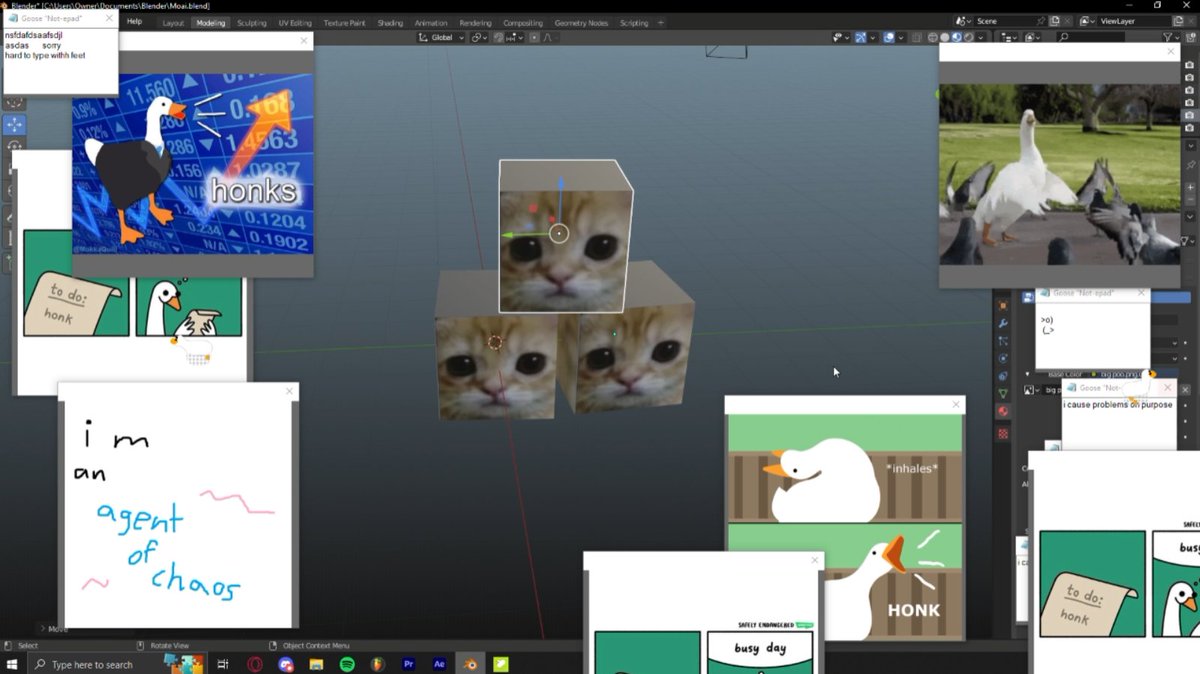The image size is (1200, 674).
Task: Open Premiere Pro from the taskbar
Action: click(408, 664)
